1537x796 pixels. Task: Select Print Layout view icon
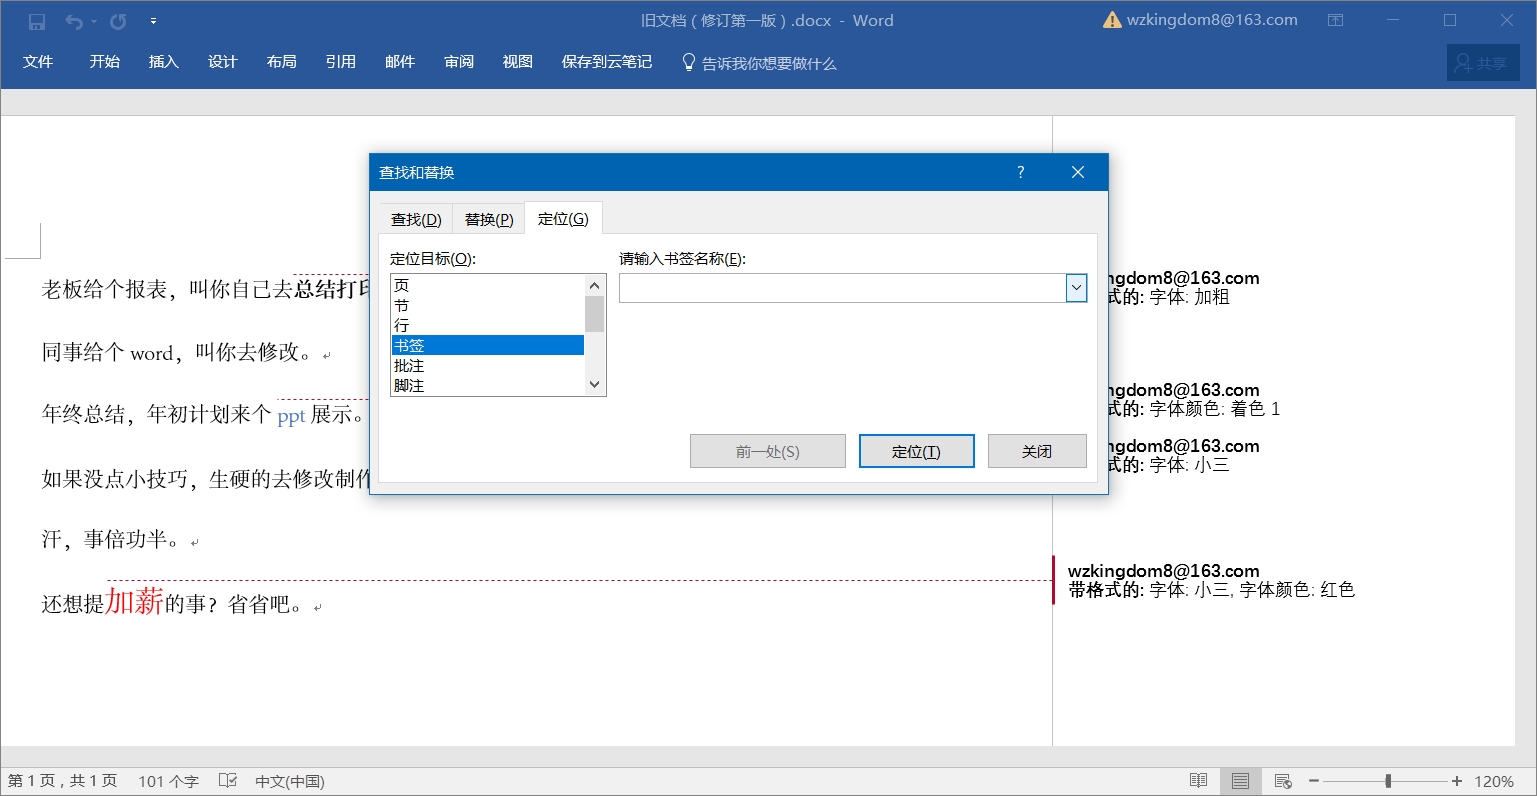(x=1240, y=780)
